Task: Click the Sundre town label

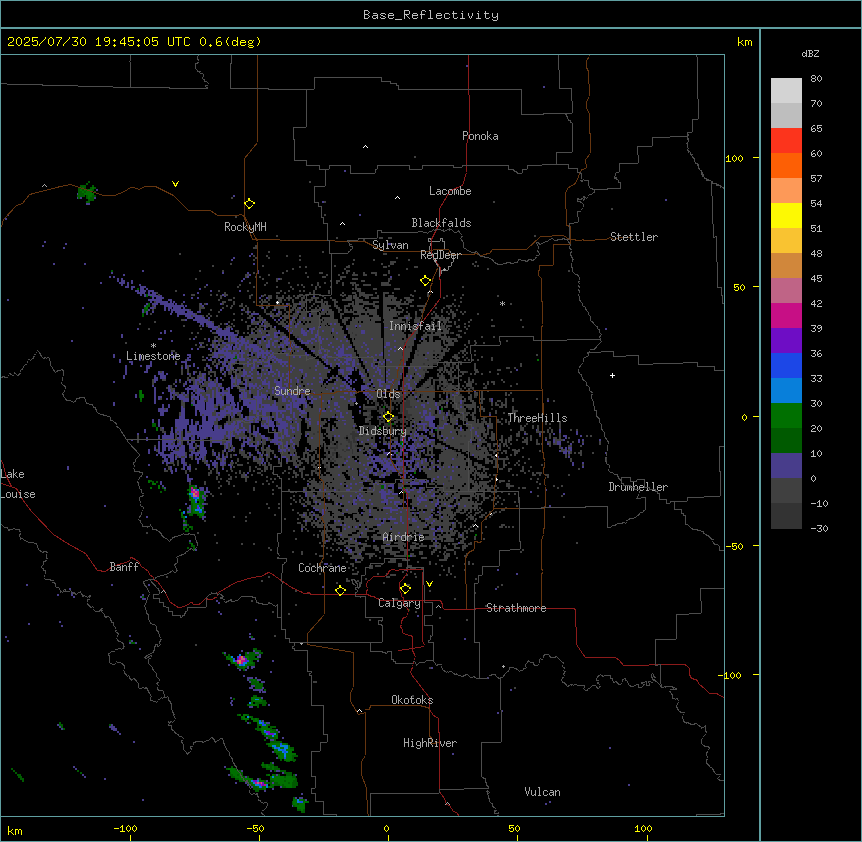Action: pyautogui.click(x=292, y=391)
